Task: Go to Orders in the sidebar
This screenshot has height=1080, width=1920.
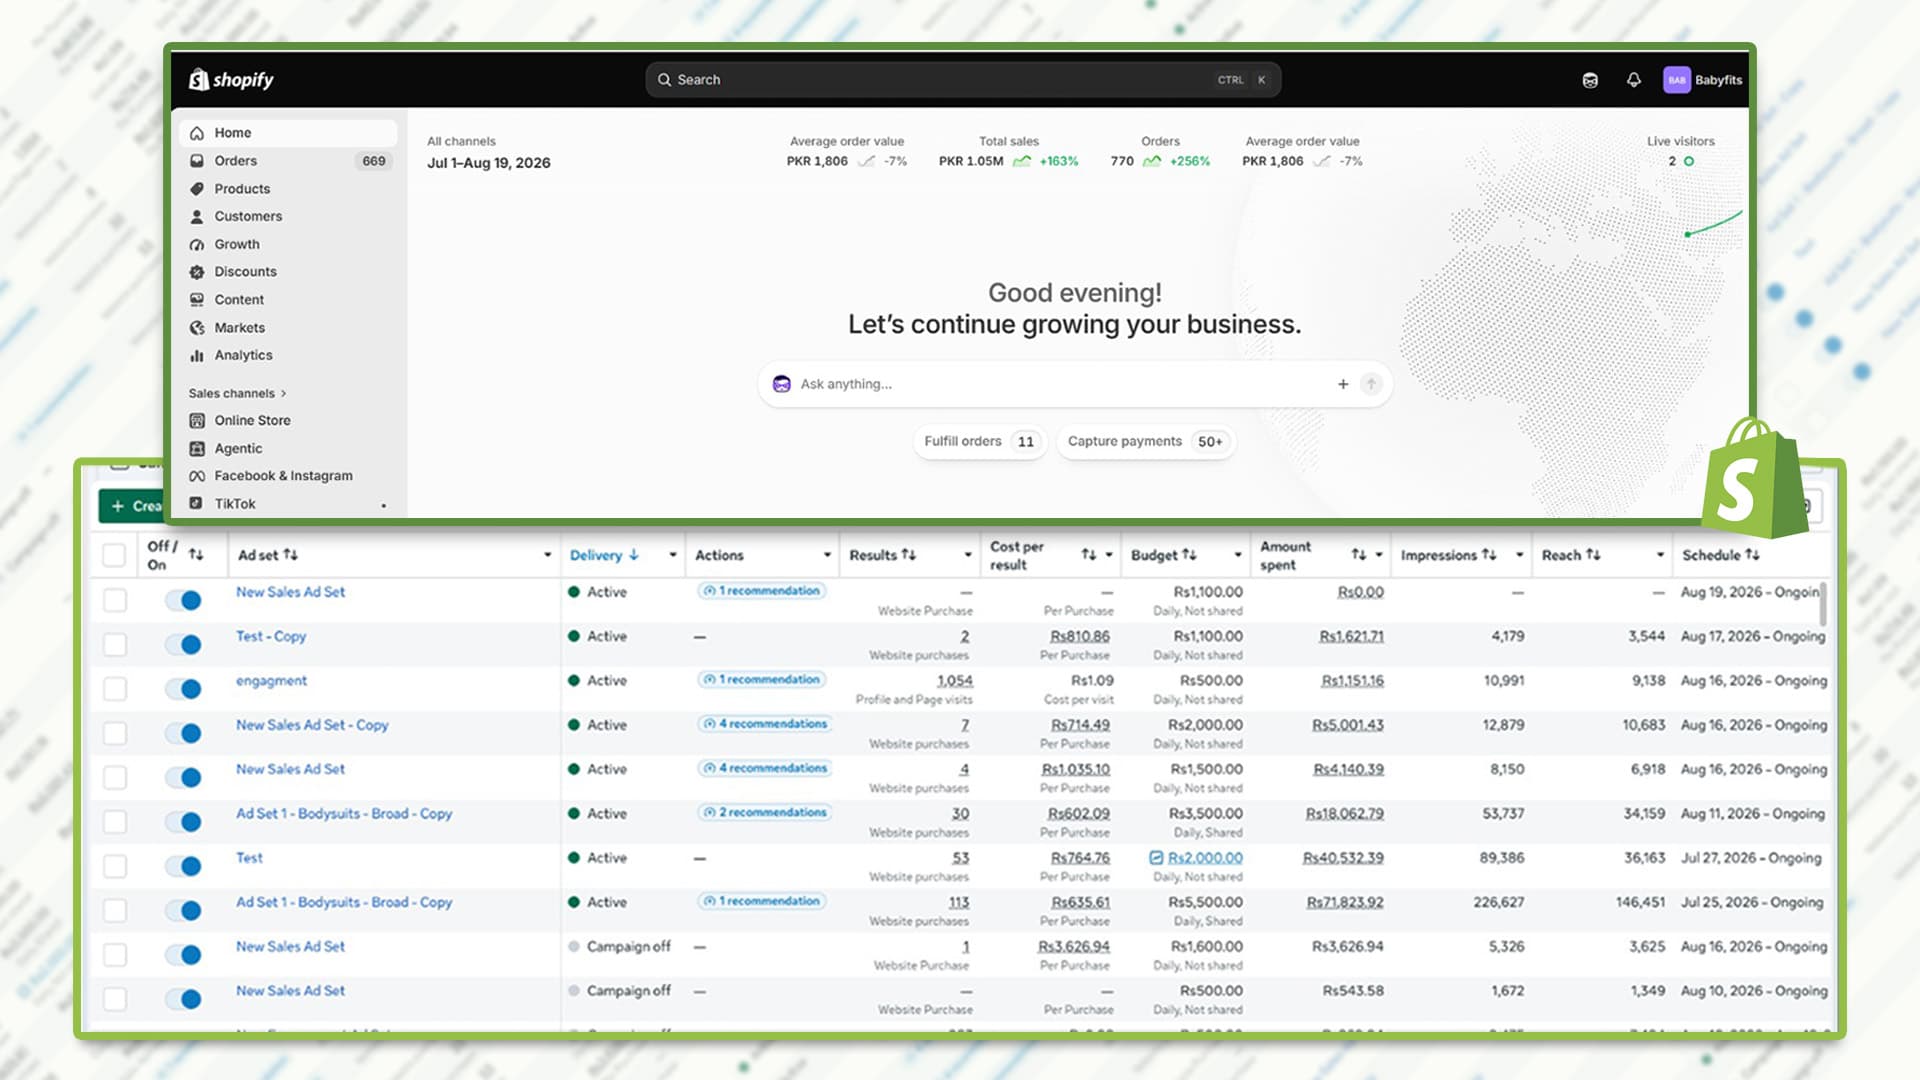Action: 288,161
